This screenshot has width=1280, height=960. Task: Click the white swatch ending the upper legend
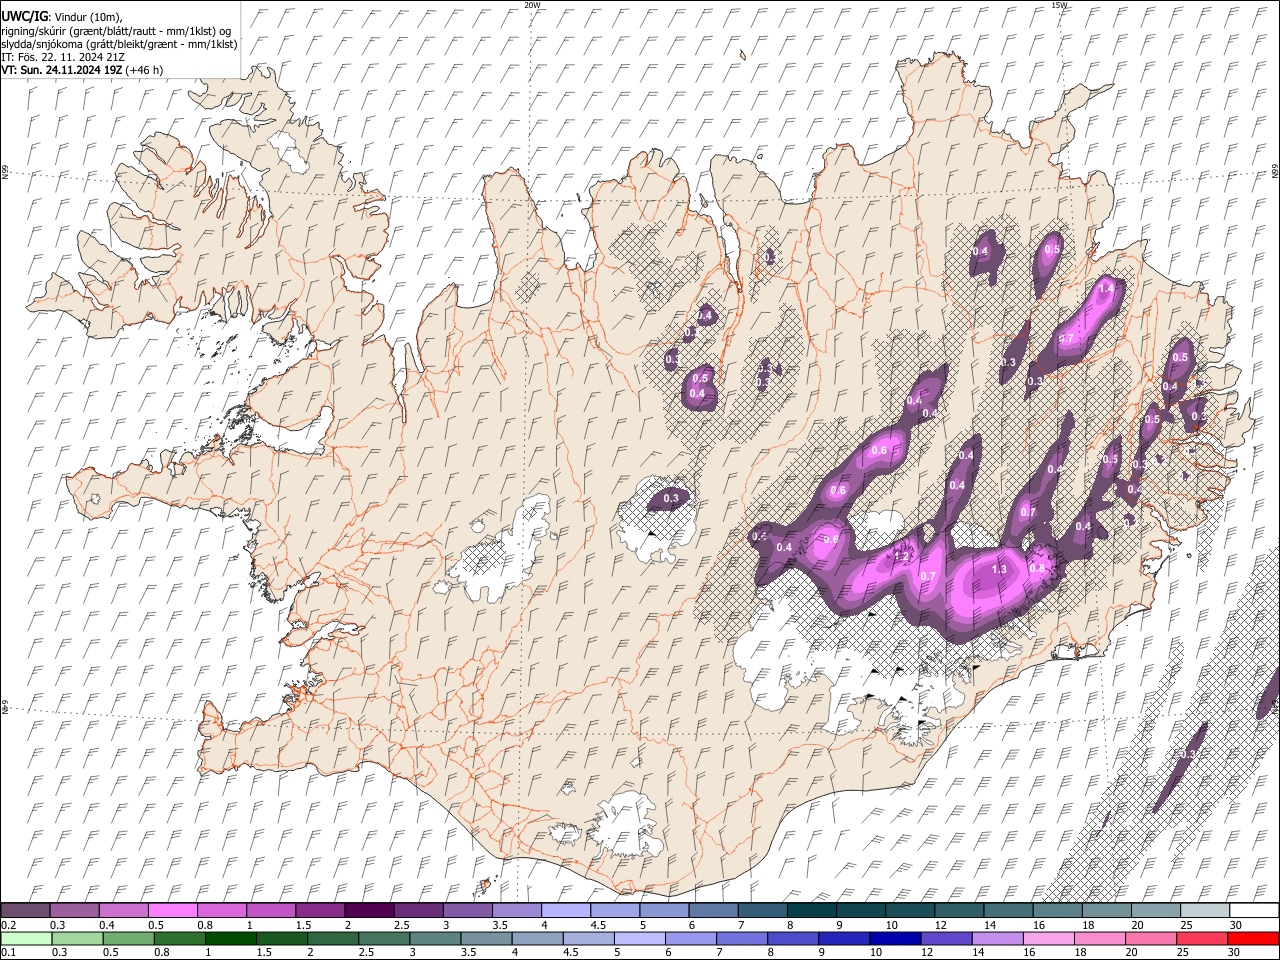click(x=1253, y=911)
